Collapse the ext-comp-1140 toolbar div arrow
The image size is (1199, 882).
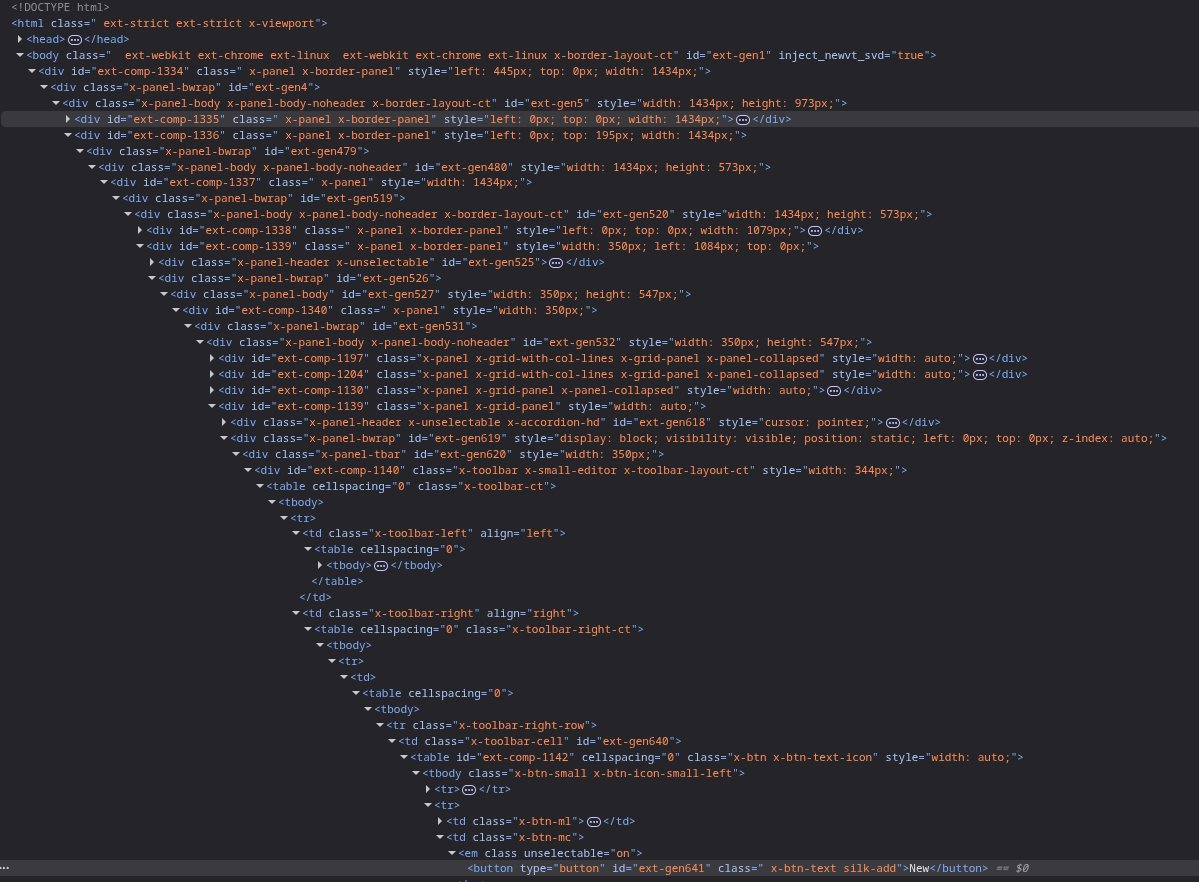[248, 470]
